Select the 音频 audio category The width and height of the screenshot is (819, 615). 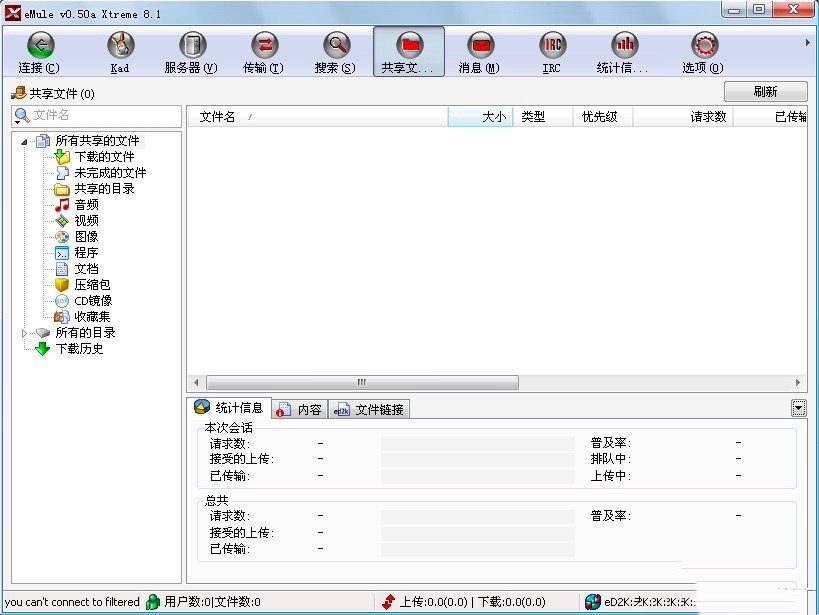coord(86,205)
